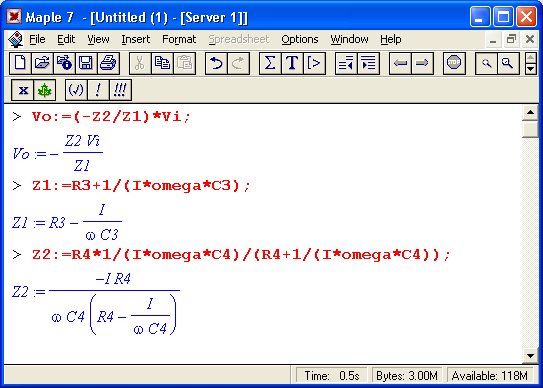Click the Maple leaf icon in context bar
The height and width of the screenshot is (388, 543).
tap(45, 90)
